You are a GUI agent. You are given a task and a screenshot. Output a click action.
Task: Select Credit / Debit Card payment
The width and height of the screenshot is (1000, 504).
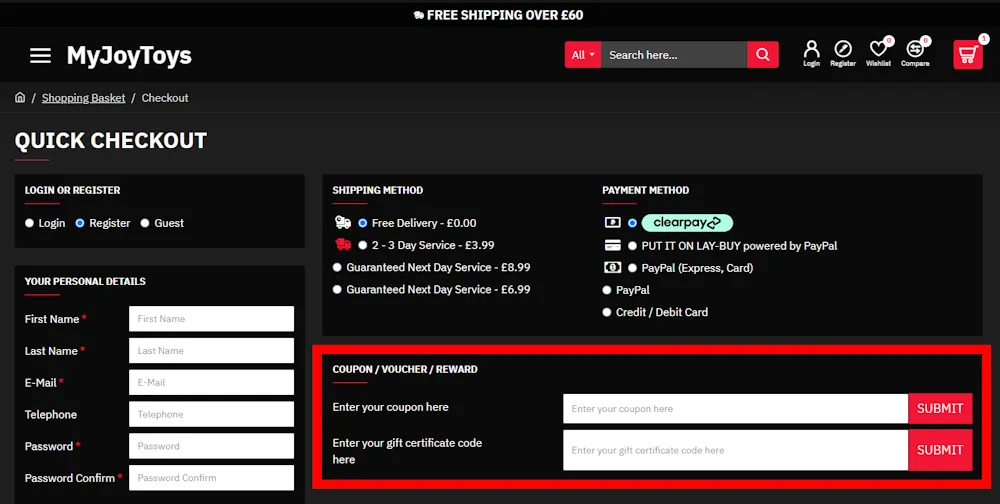click(x=607, y=313)
